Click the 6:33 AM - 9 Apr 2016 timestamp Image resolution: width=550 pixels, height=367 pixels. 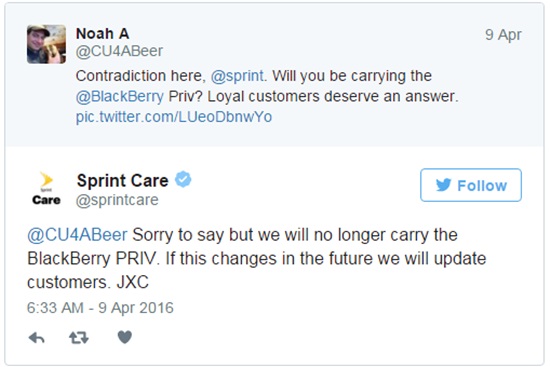tap(100, 308)
